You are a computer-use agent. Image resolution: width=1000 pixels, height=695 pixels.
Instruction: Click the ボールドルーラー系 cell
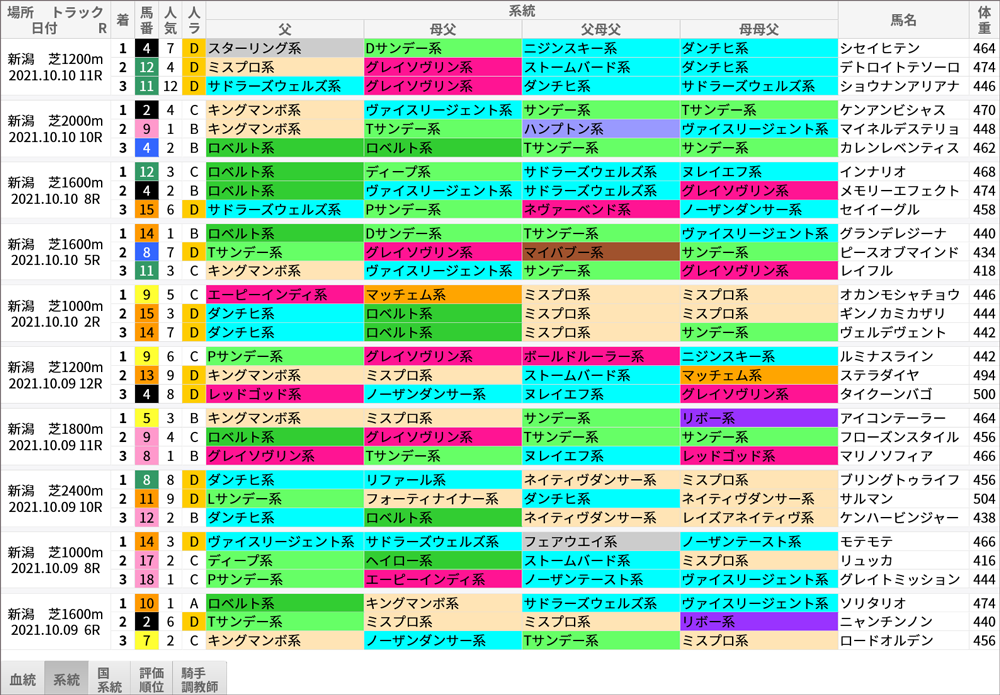coord(599,356)
